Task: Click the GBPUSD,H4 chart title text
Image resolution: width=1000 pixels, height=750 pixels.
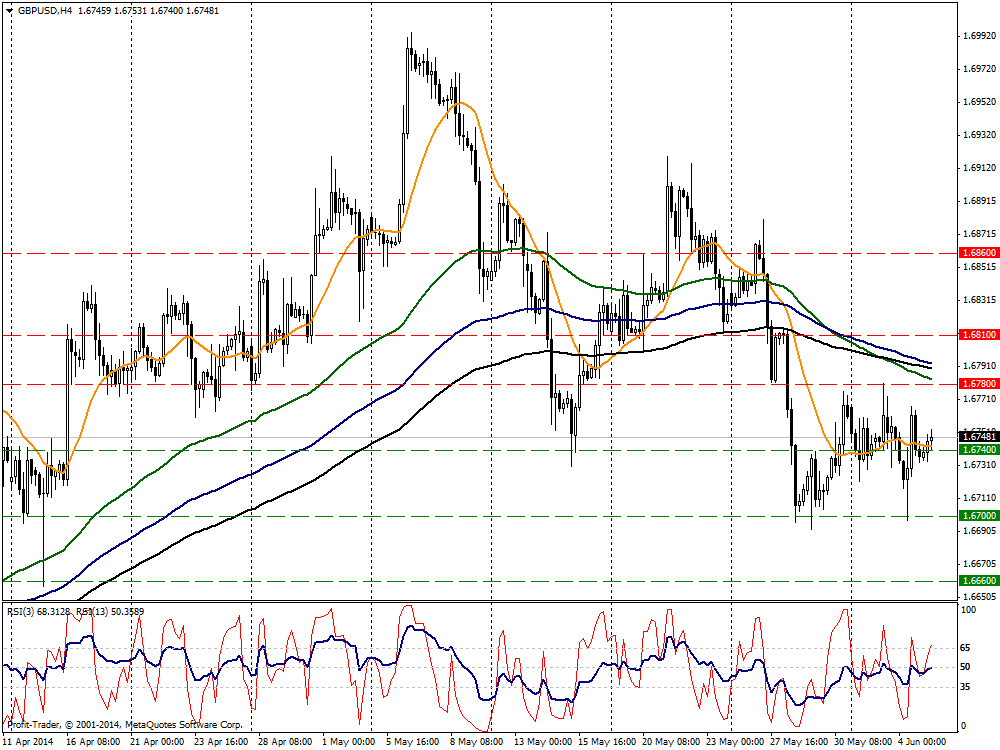Action: click(45, 10)
